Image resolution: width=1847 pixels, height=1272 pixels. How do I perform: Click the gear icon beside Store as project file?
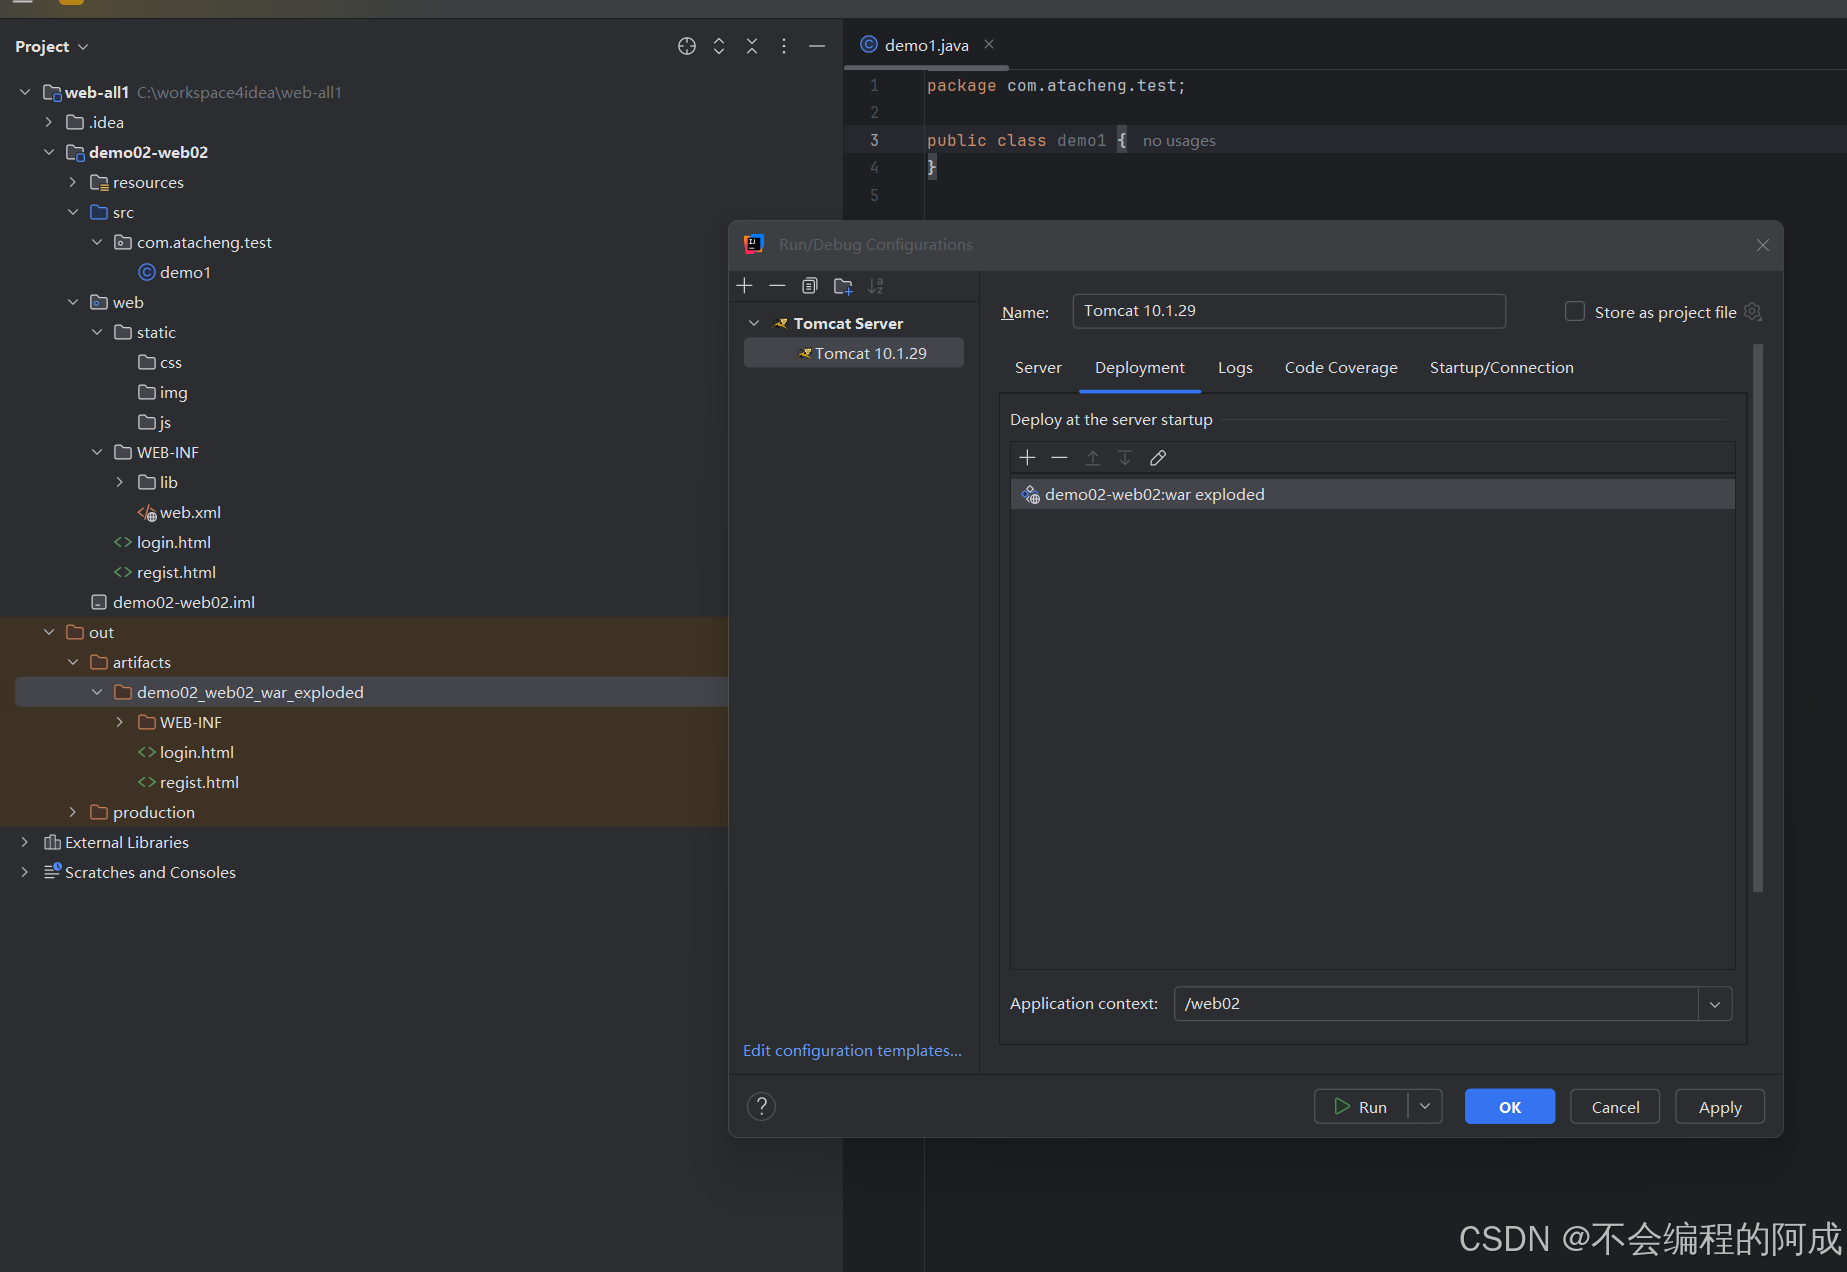pos(1752,312)
